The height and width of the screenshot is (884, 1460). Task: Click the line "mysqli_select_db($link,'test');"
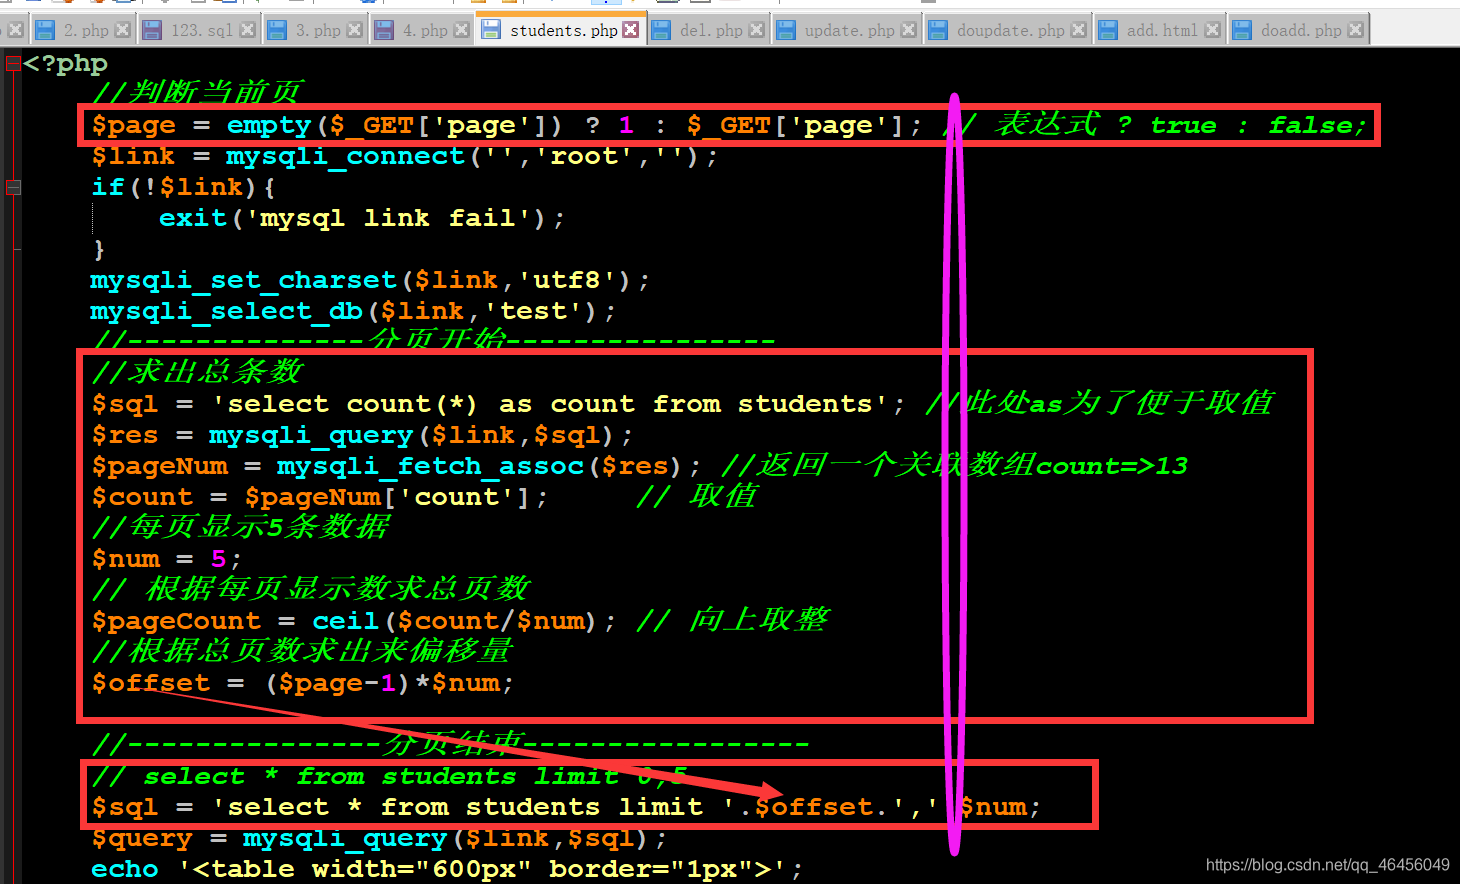(353, 311)
